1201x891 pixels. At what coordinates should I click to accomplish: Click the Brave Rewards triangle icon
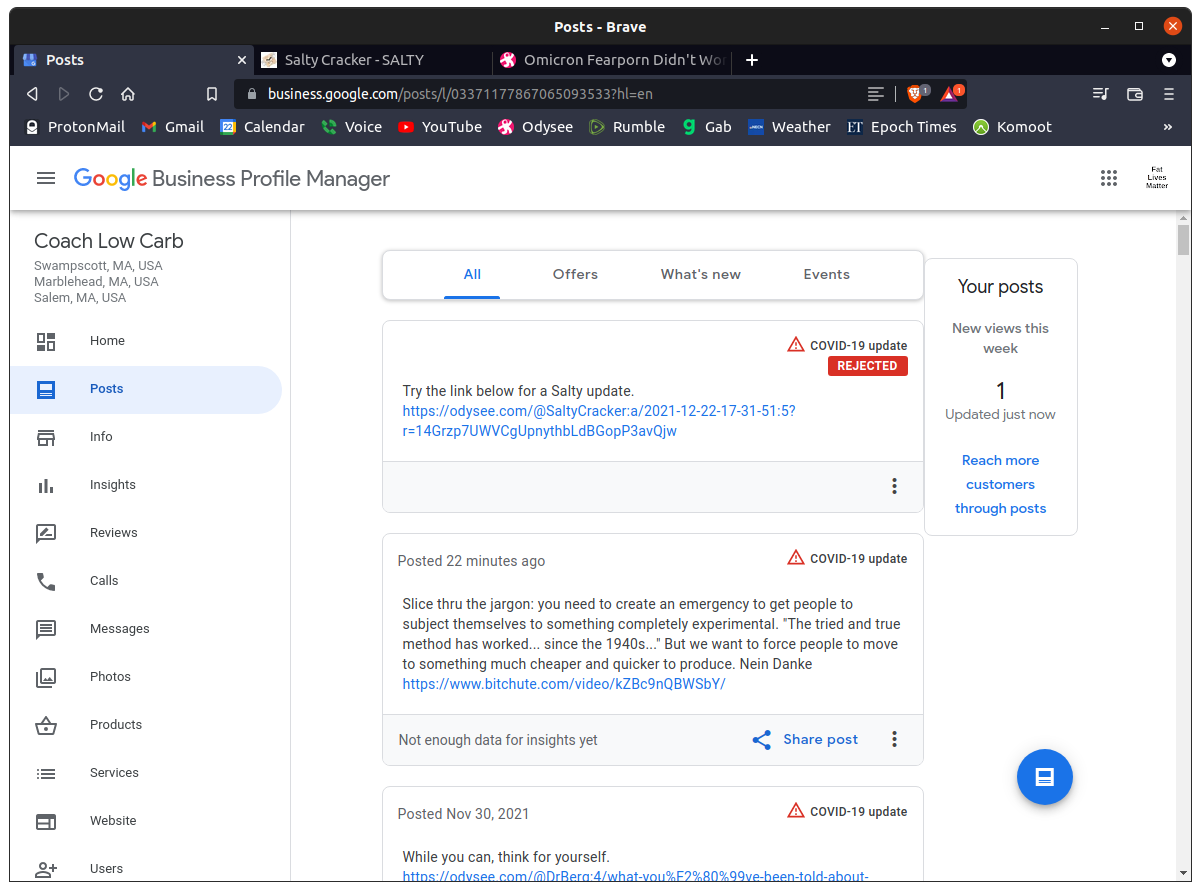[950, 93]
